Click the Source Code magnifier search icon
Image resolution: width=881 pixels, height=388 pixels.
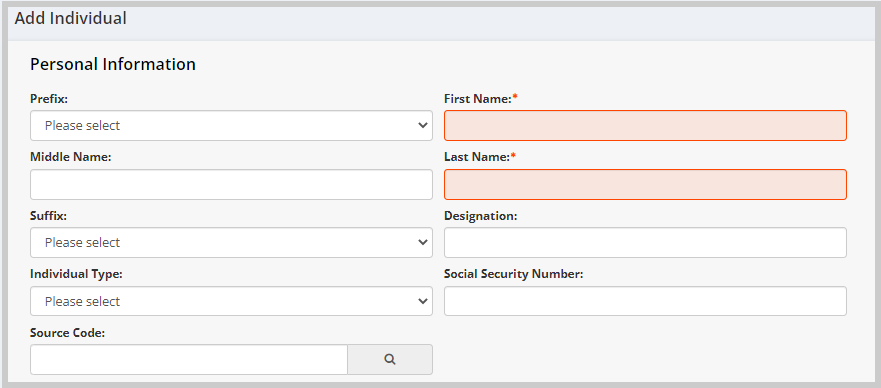[390, 359]
